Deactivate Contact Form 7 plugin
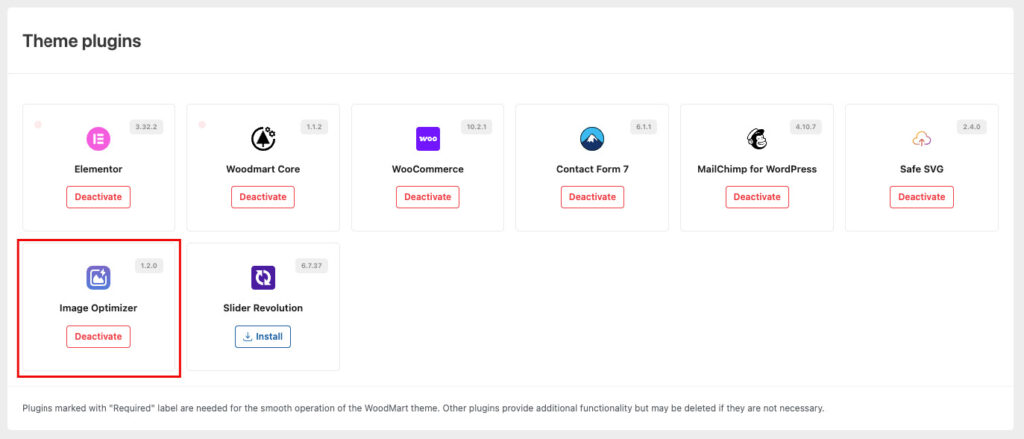The height and width of the screenshot is (439, 1024). click(x=592, y=197)
